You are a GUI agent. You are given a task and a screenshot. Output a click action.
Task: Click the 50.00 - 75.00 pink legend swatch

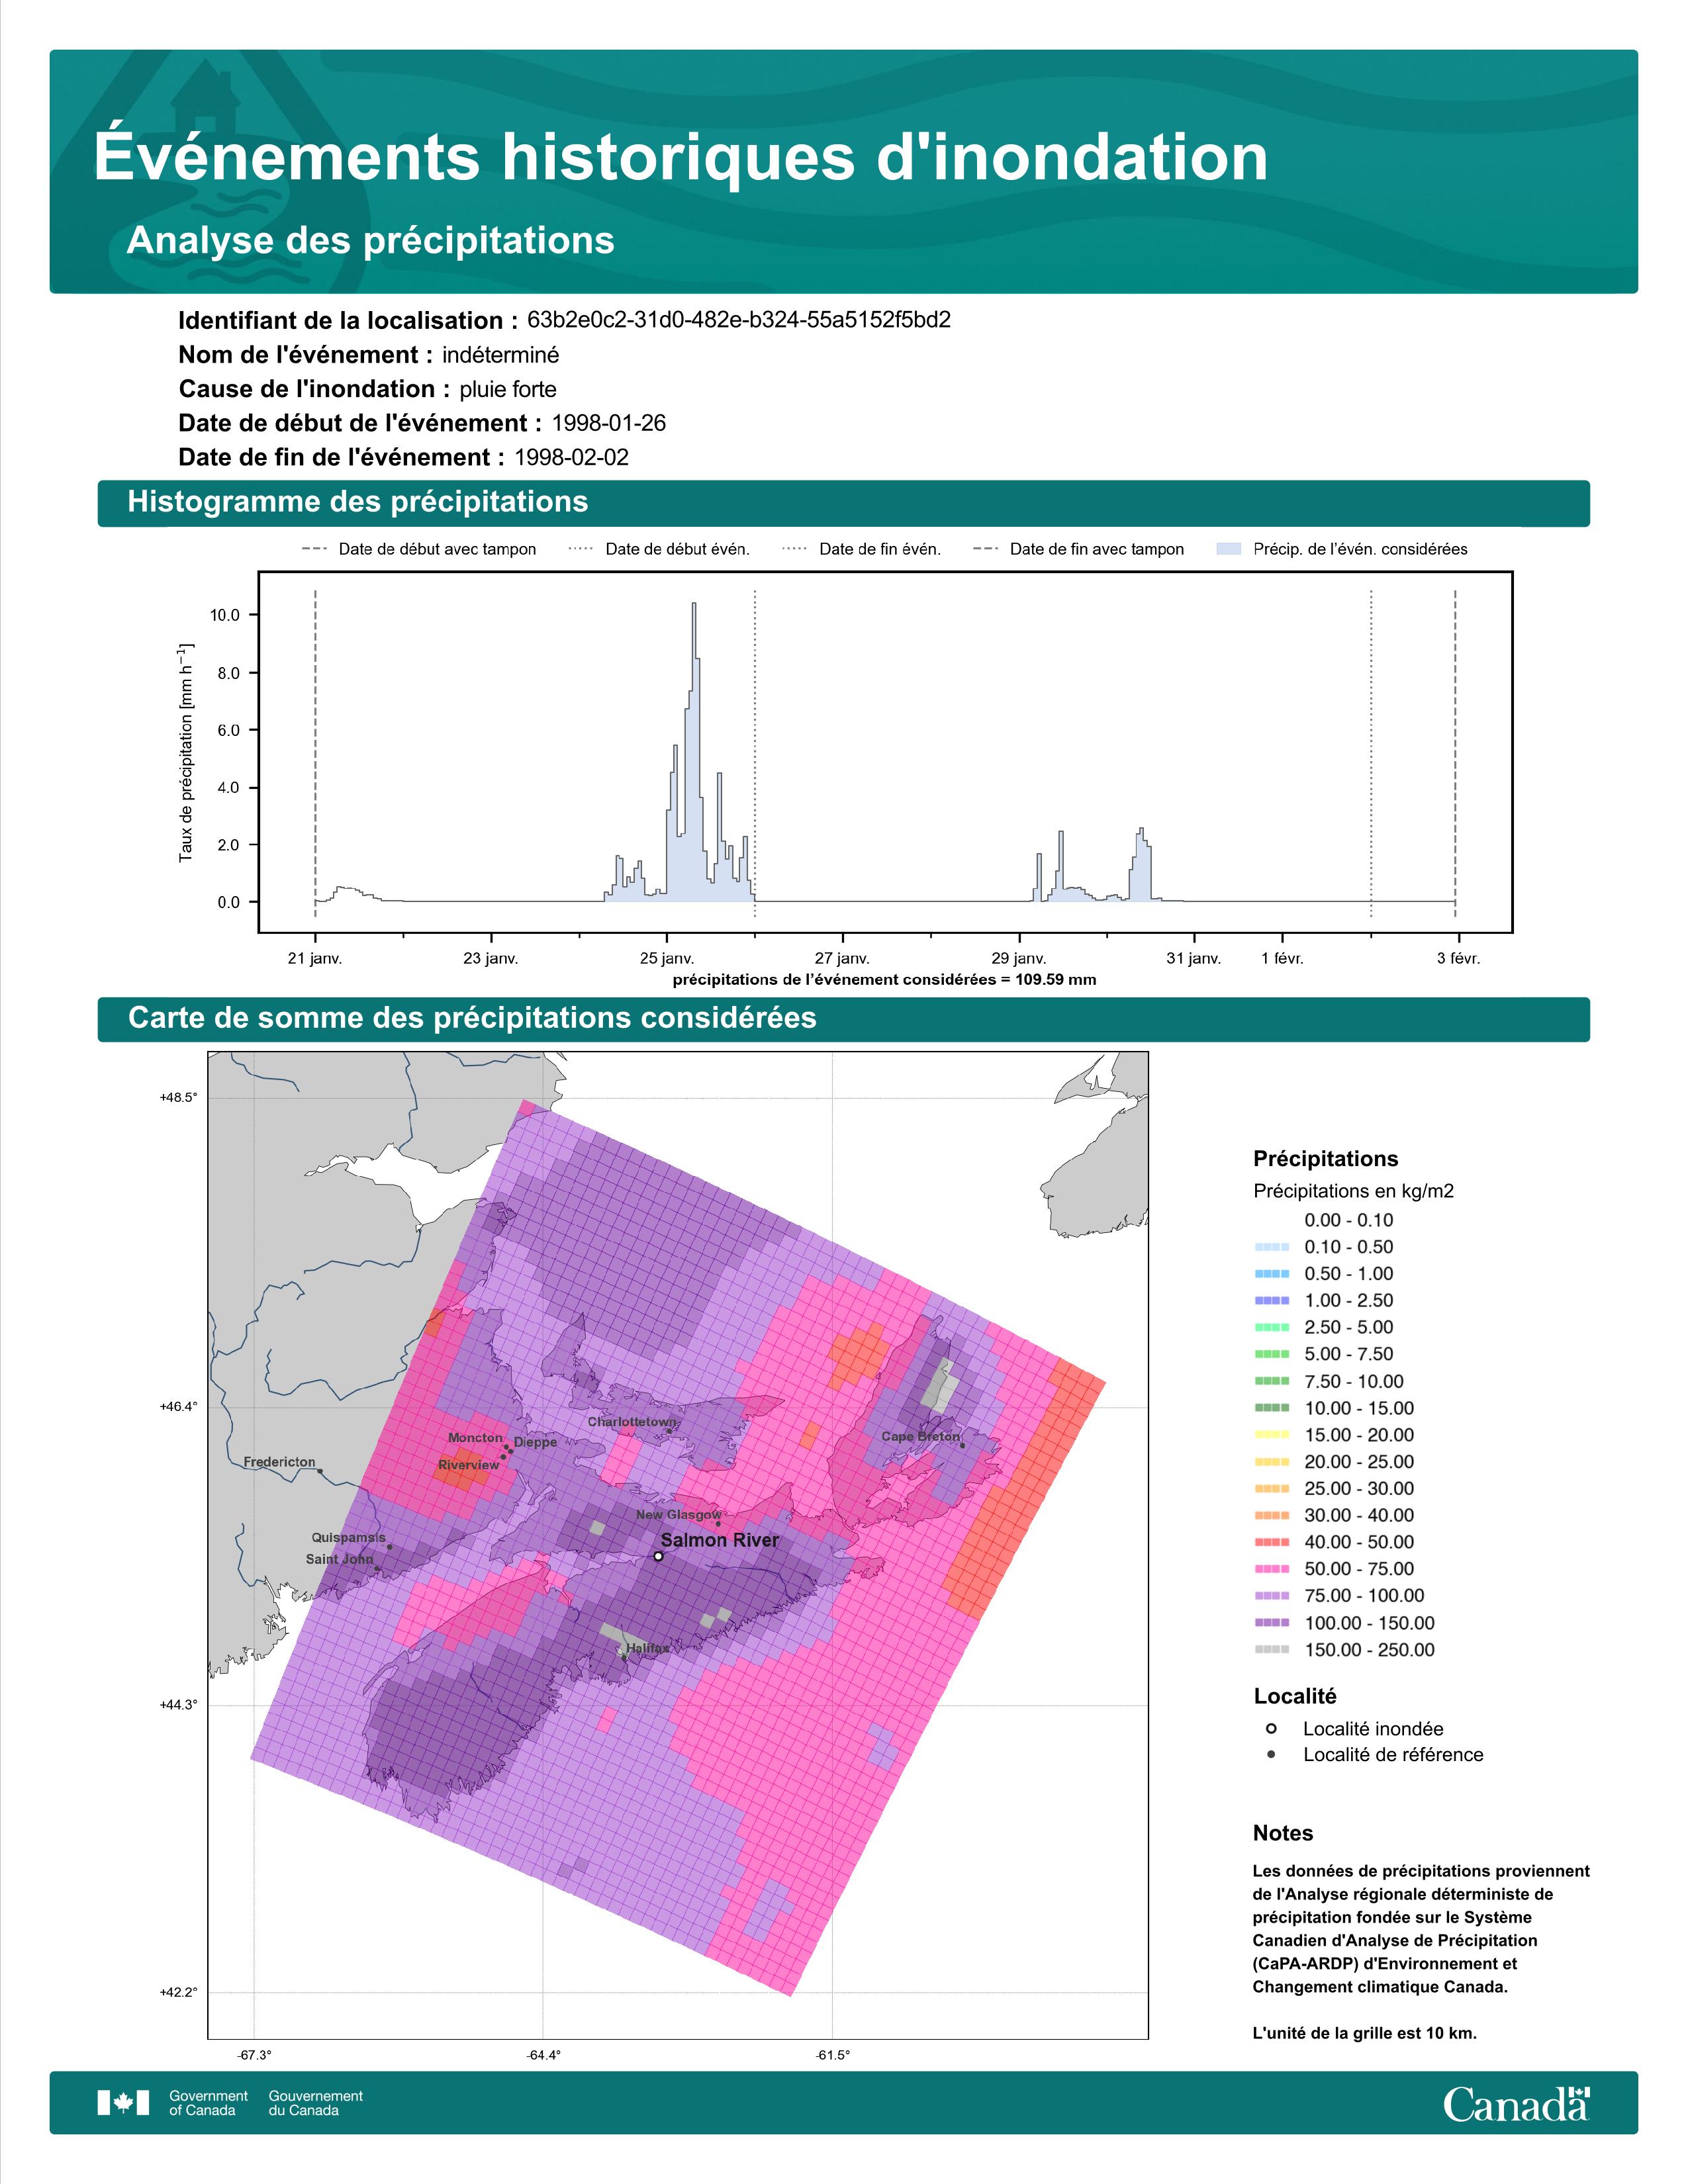click(1271, 1569)
